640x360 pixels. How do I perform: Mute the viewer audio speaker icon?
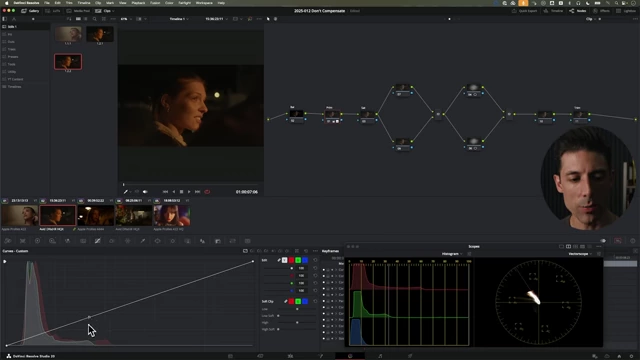tap(145, 192)
